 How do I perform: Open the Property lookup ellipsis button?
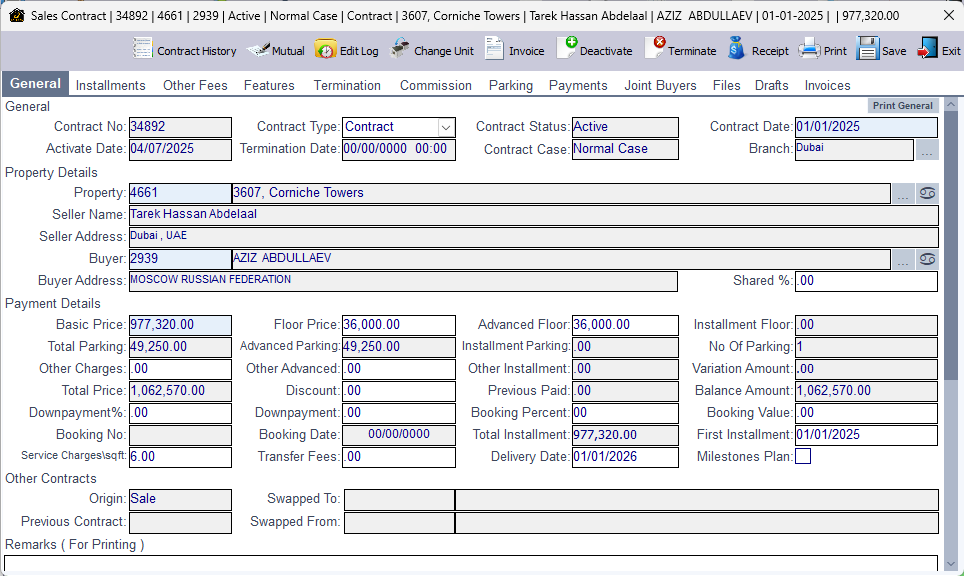903,194
